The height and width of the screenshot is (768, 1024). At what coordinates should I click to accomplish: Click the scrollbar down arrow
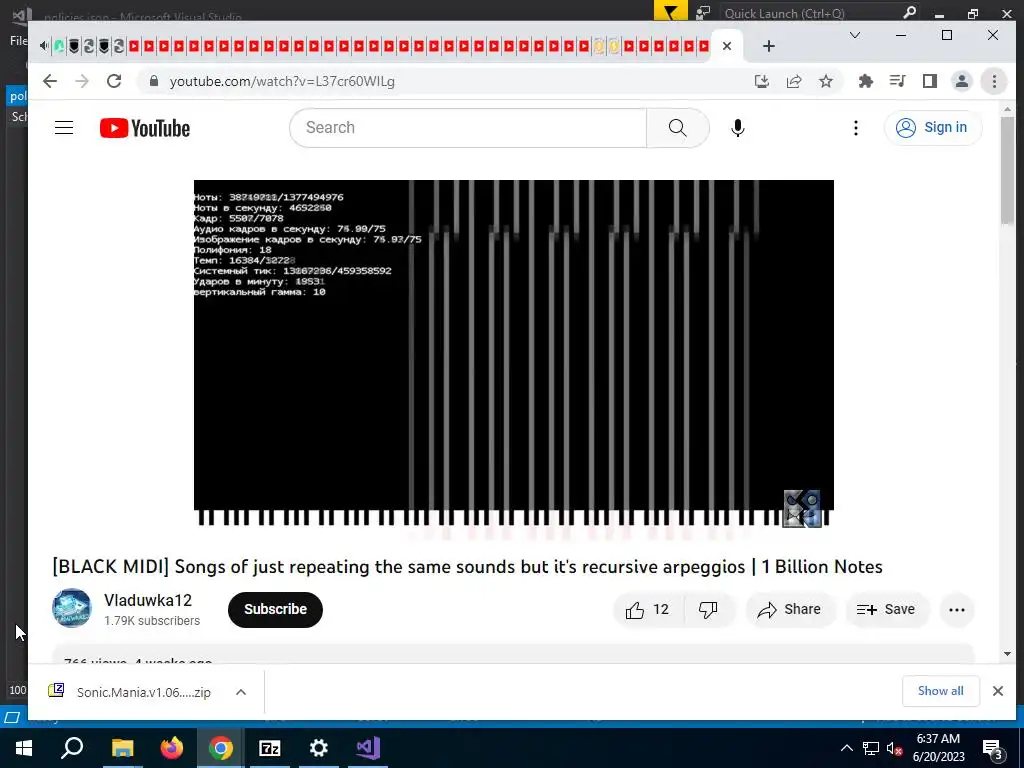point(1007,654)
